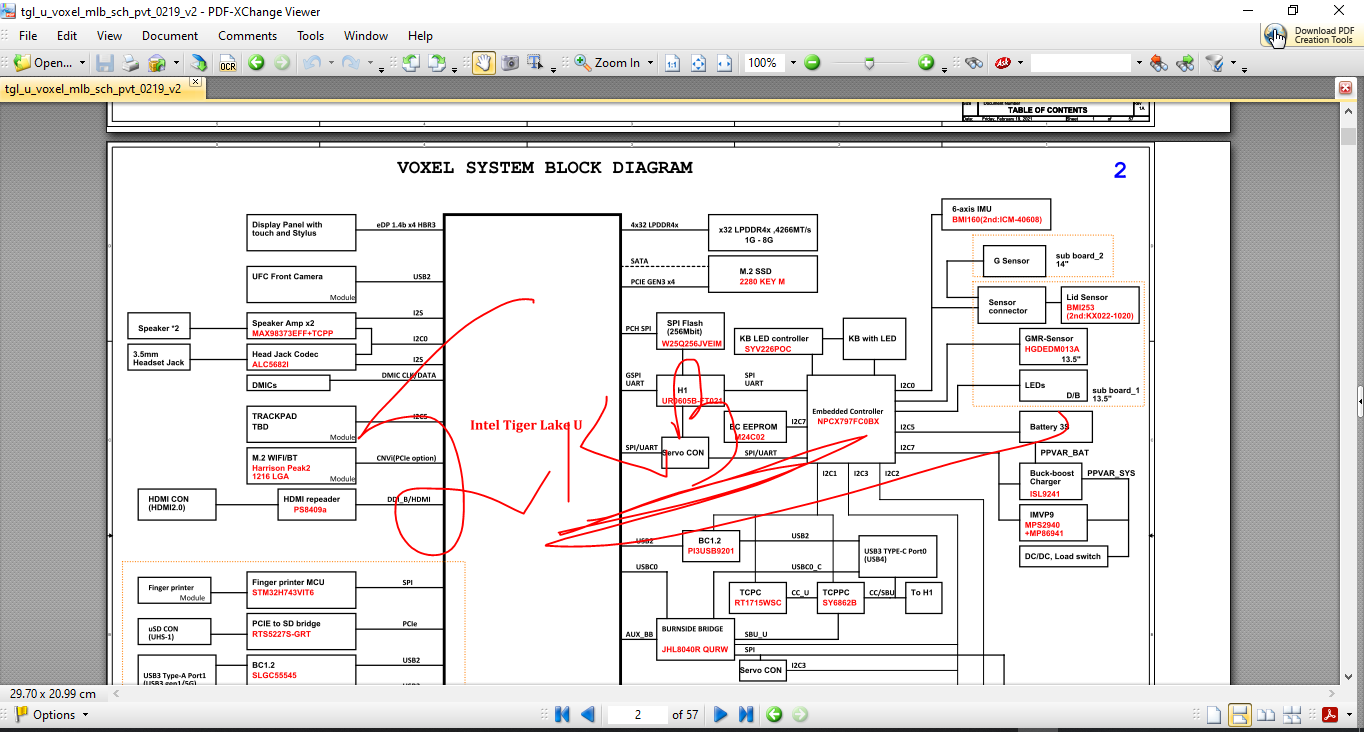Select continuous page layout
Image resolution: width=1364 pixels, height=732 pixels.
[1240, 714]
